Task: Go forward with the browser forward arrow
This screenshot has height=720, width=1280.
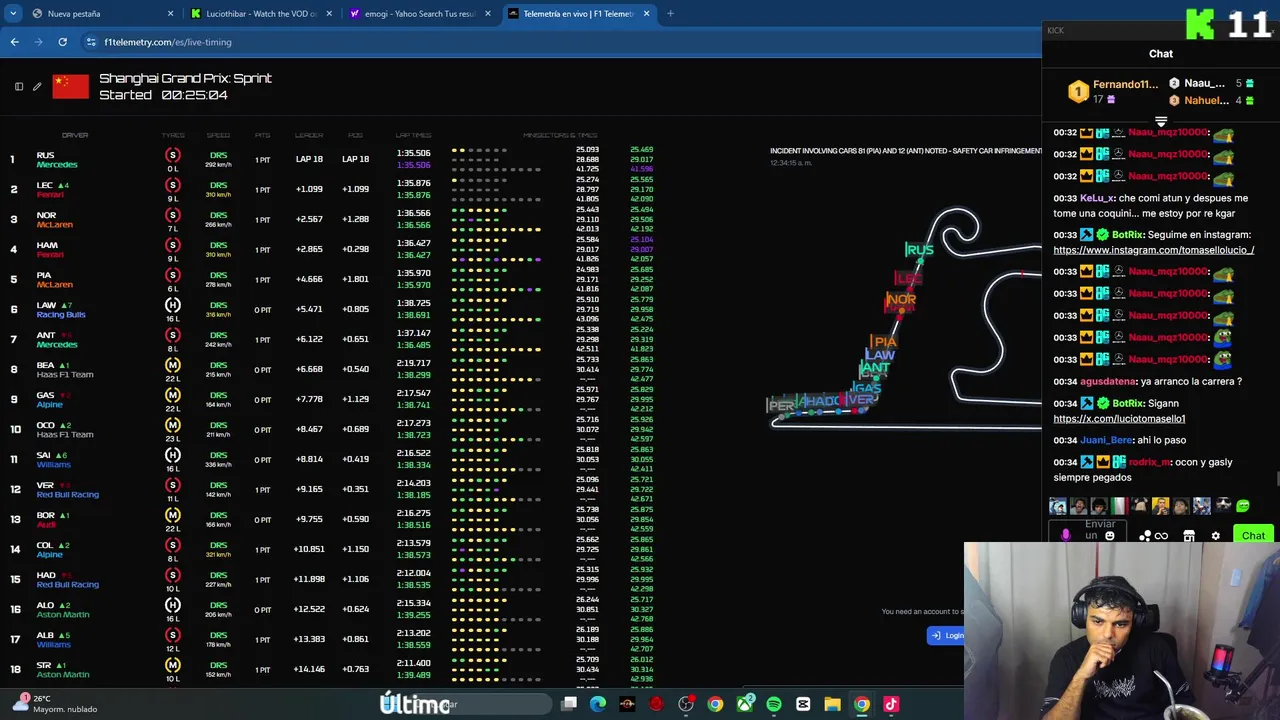Action: point(38,42)
